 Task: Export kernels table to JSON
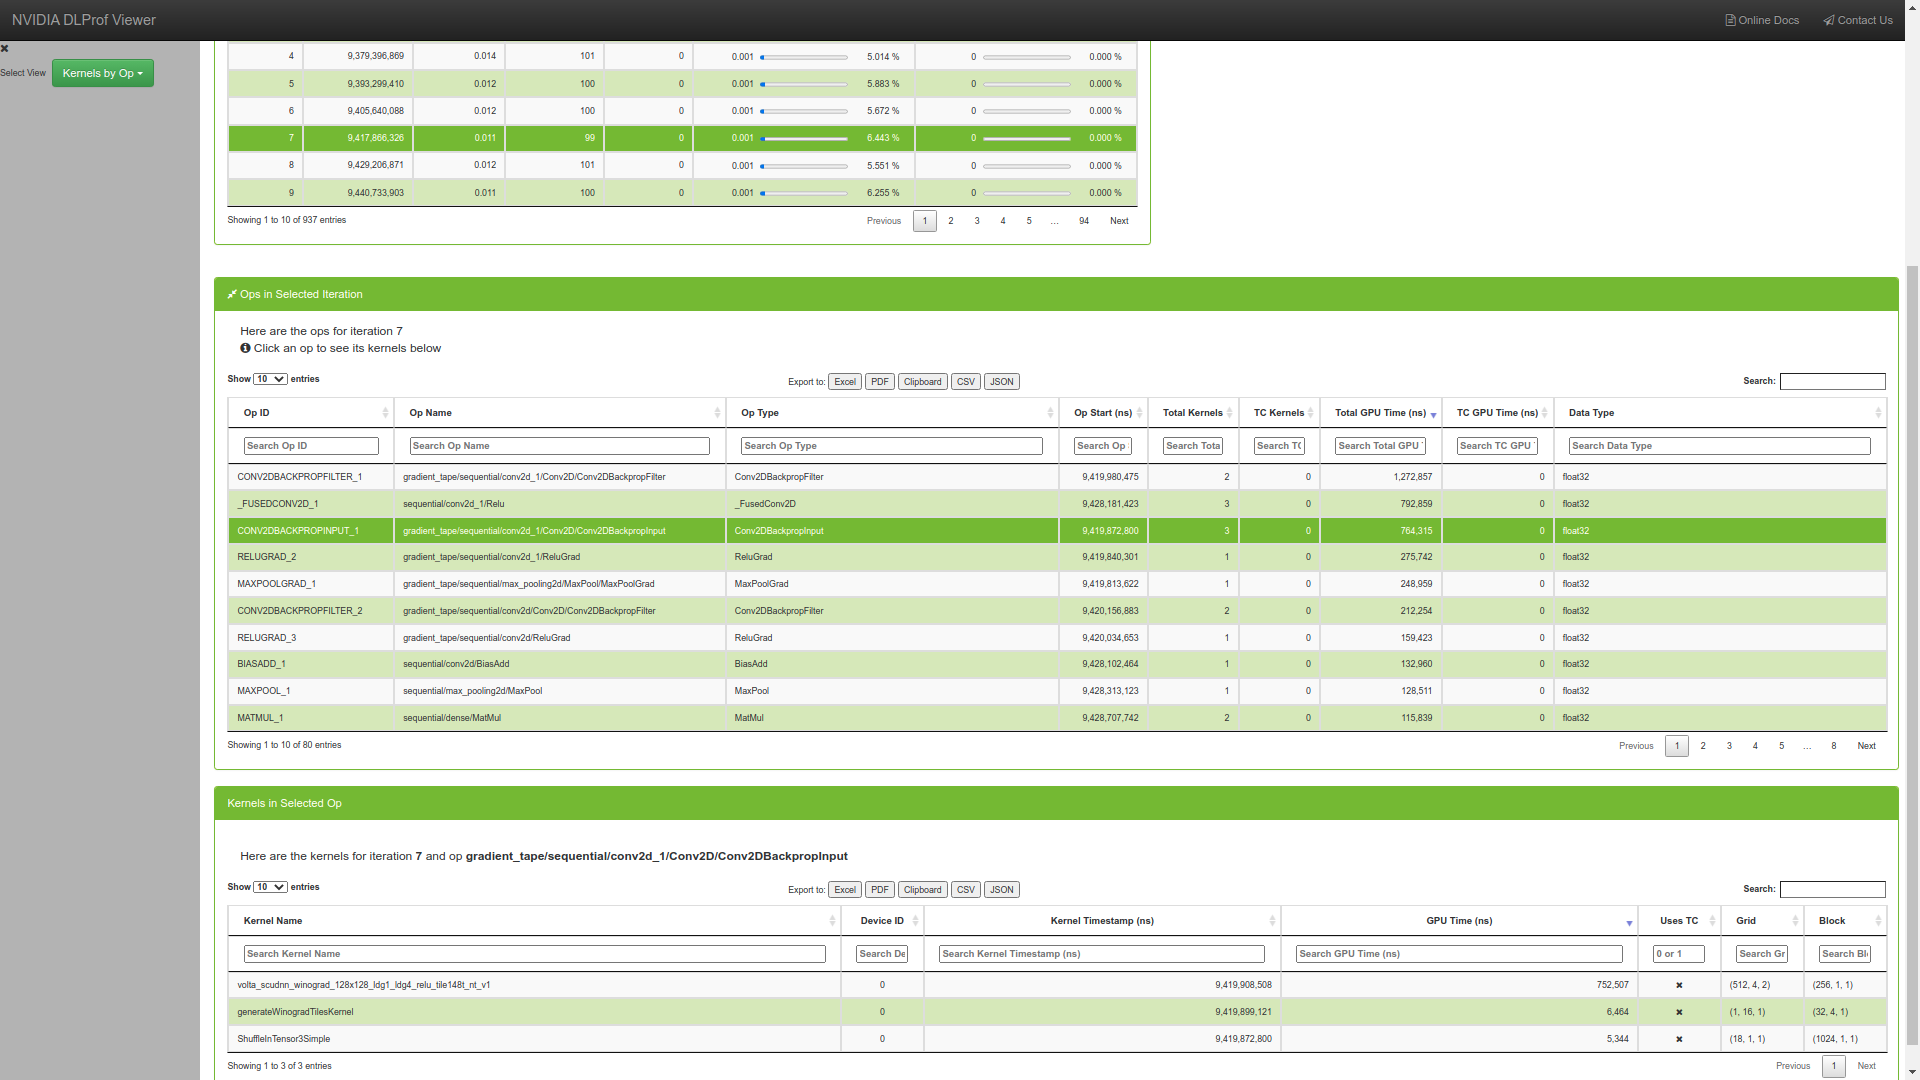point(1001,890)
